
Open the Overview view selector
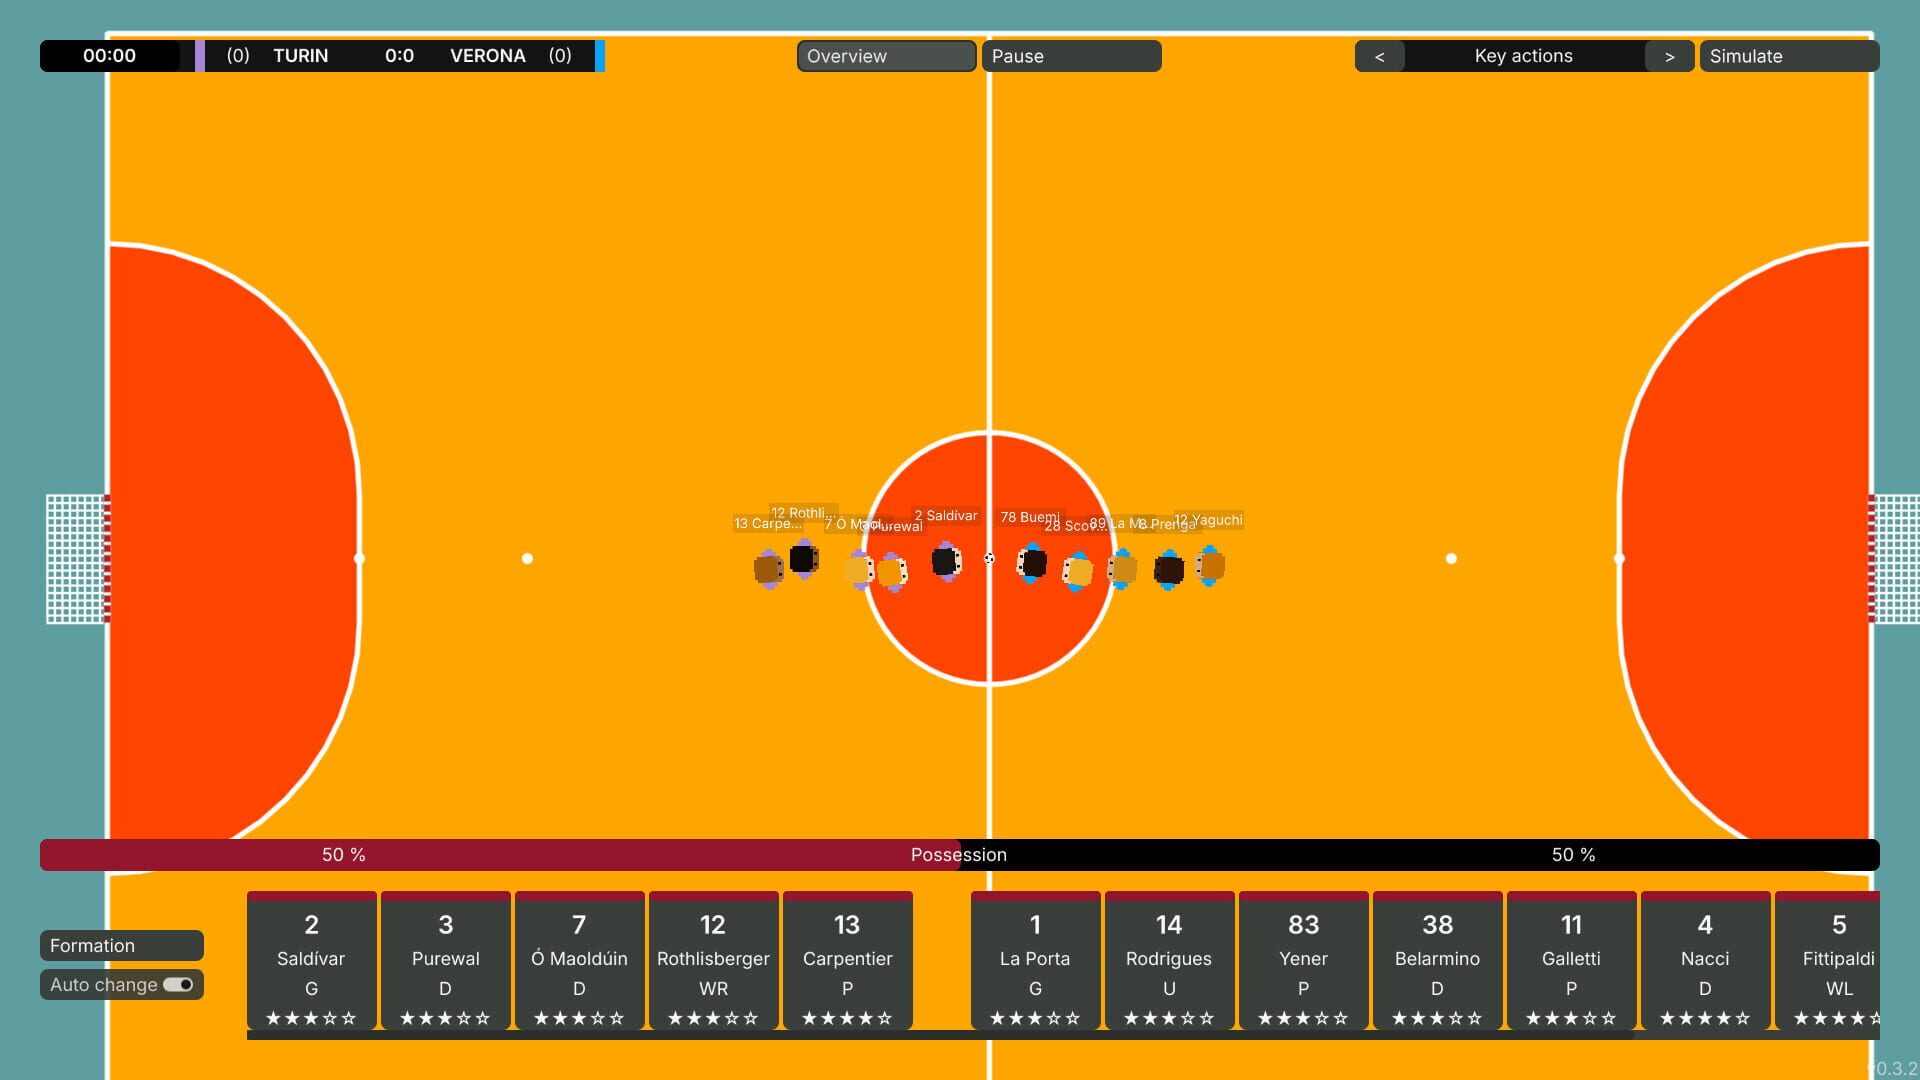point(886,56)
